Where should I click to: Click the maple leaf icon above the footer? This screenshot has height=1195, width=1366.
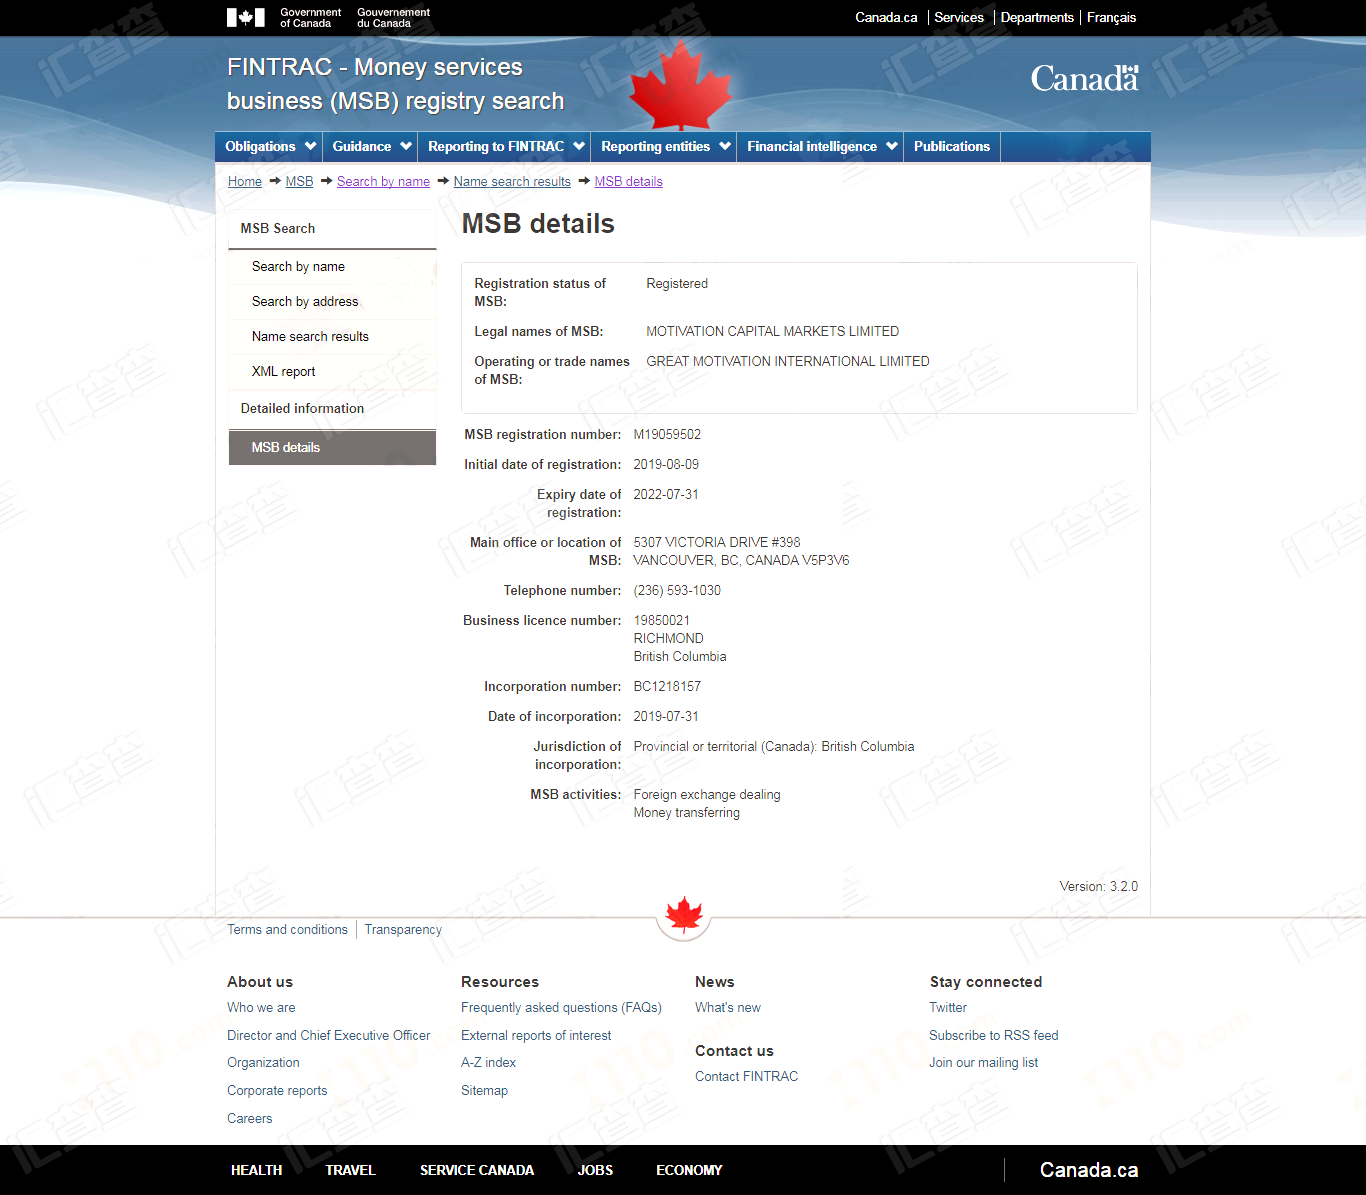[684, 914]
